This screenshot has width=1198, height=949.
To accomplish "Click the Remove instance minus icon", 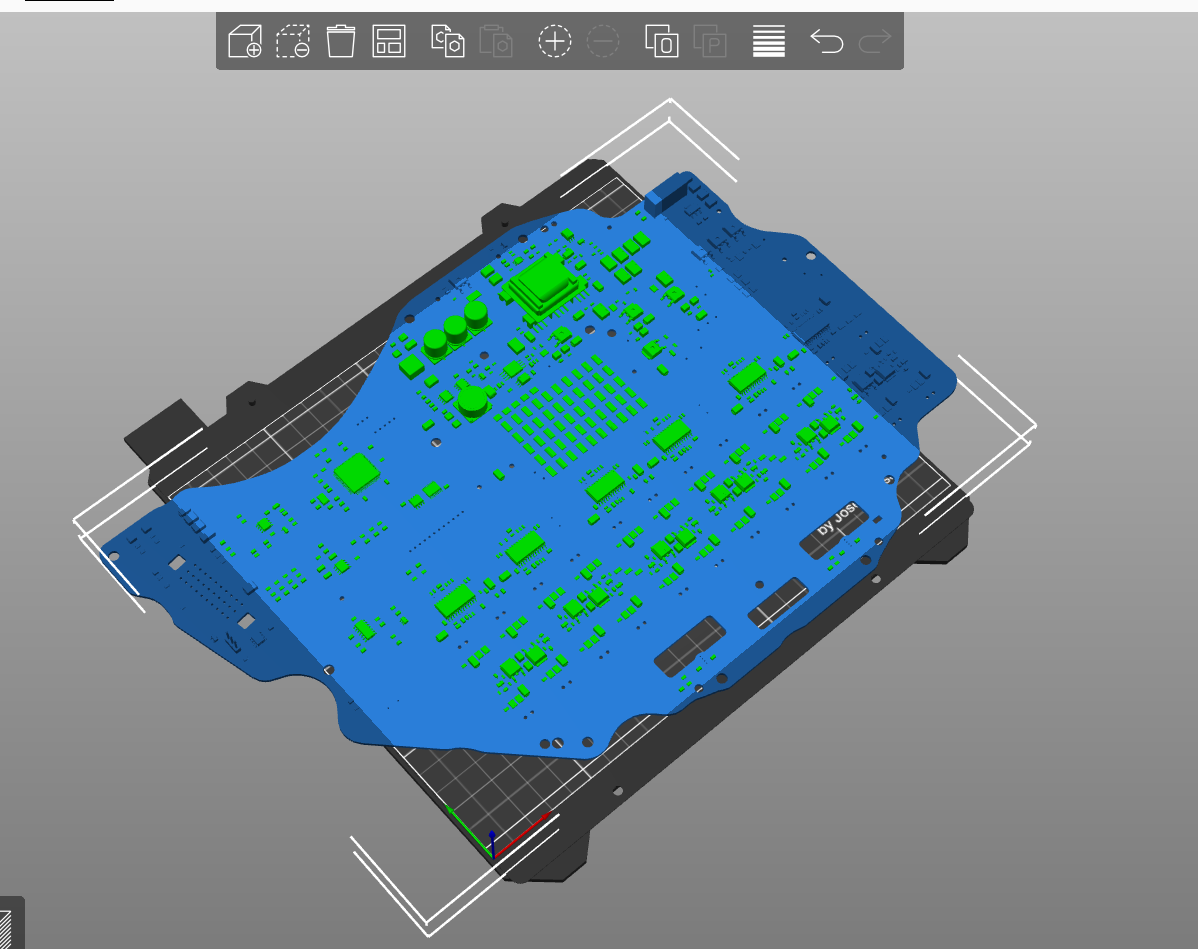I will pos(603,41).
